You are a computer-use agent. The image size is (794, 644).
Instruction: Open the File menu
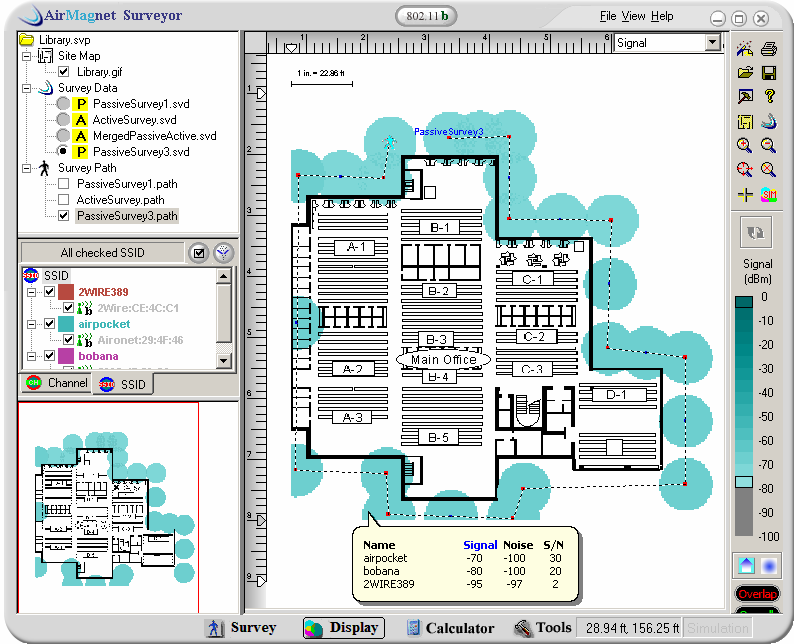click(x=608, y=16)
